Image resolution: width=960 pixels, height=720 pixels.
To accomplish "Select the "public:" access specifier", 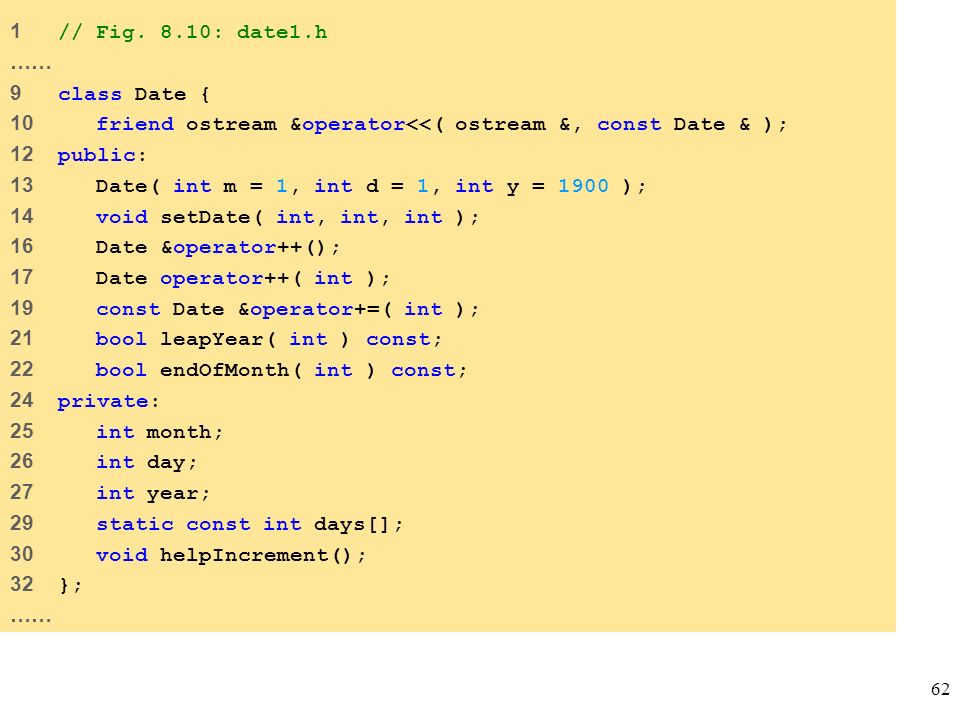I will pos(102,156).
